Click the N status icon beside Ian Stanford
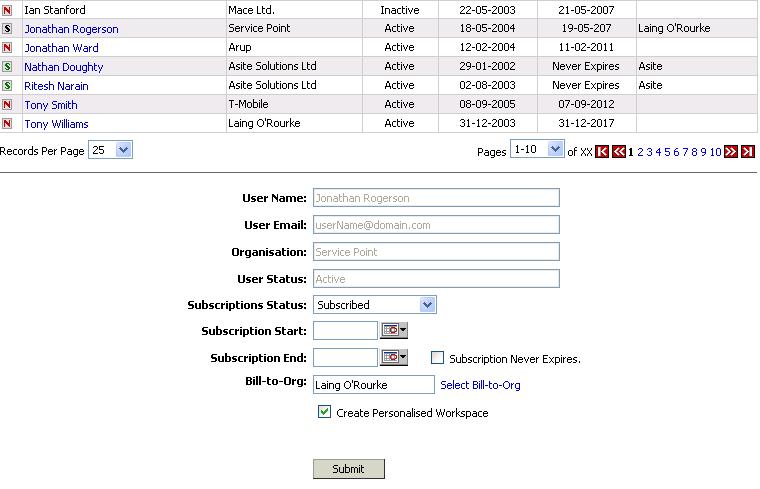Viewport: 760px width, 489px height. pos(7,10)
